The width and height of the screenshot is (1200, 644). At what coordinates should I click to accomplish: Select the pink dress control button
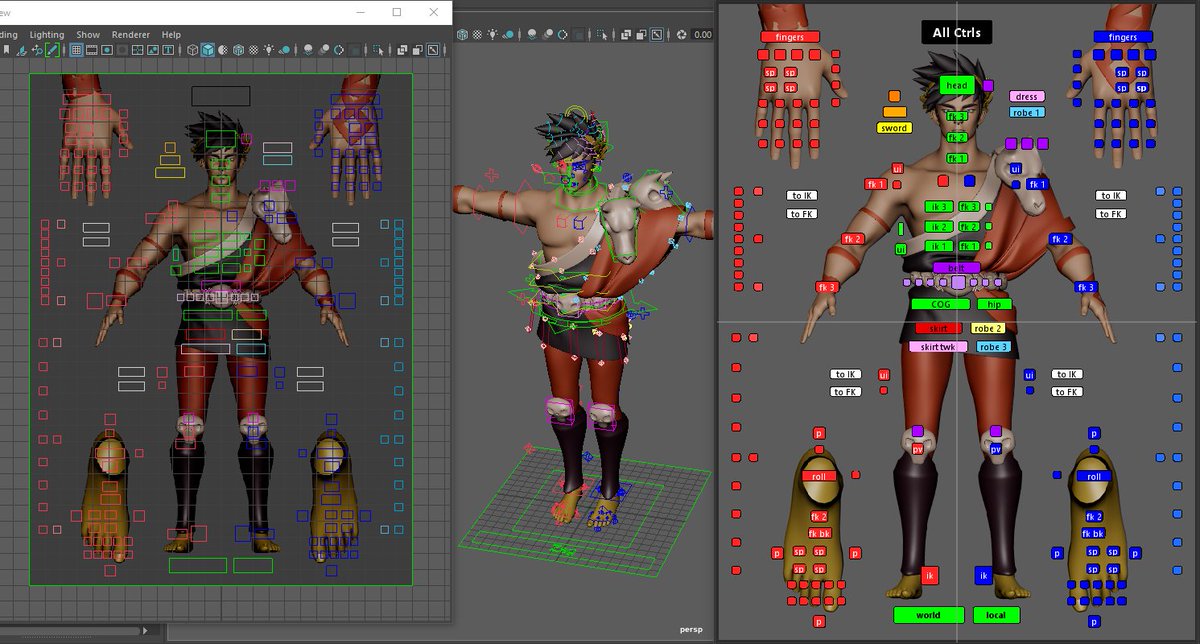(x=1026, y=97)
